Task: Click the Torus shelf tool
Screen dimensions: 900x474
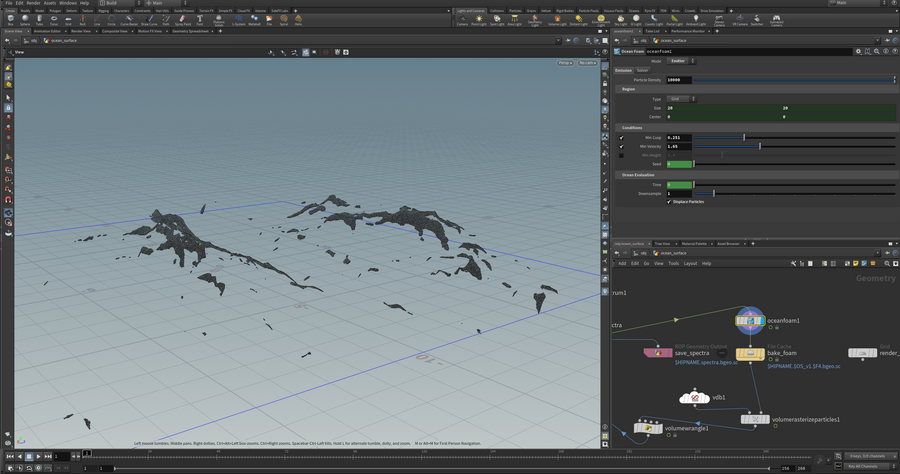Action: pyautogui.click(x=54, y=19)
